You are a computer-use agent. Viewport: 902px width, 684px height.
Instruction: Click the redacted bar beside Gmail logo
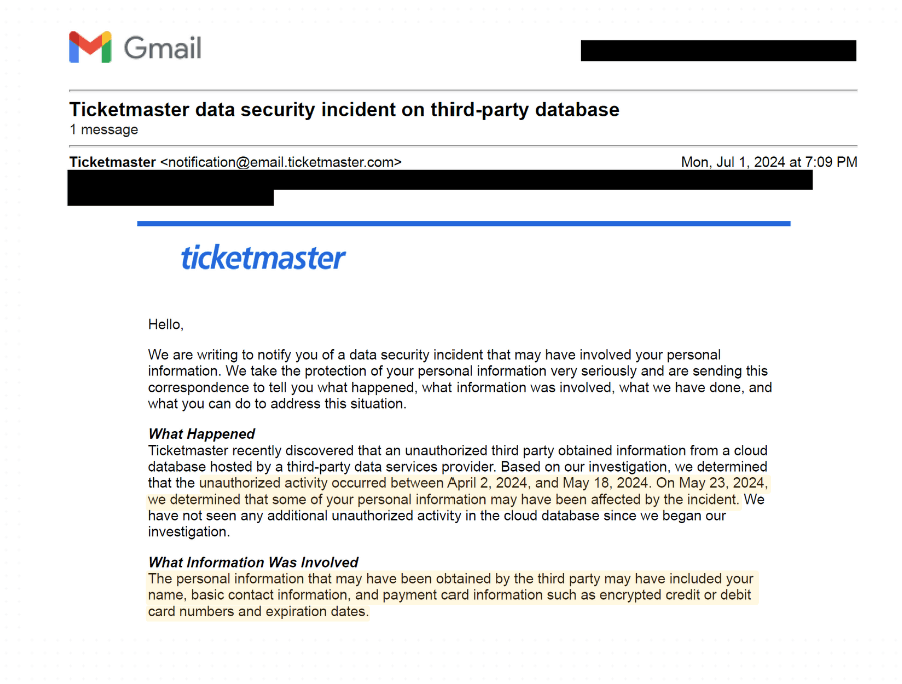(718, 50)
